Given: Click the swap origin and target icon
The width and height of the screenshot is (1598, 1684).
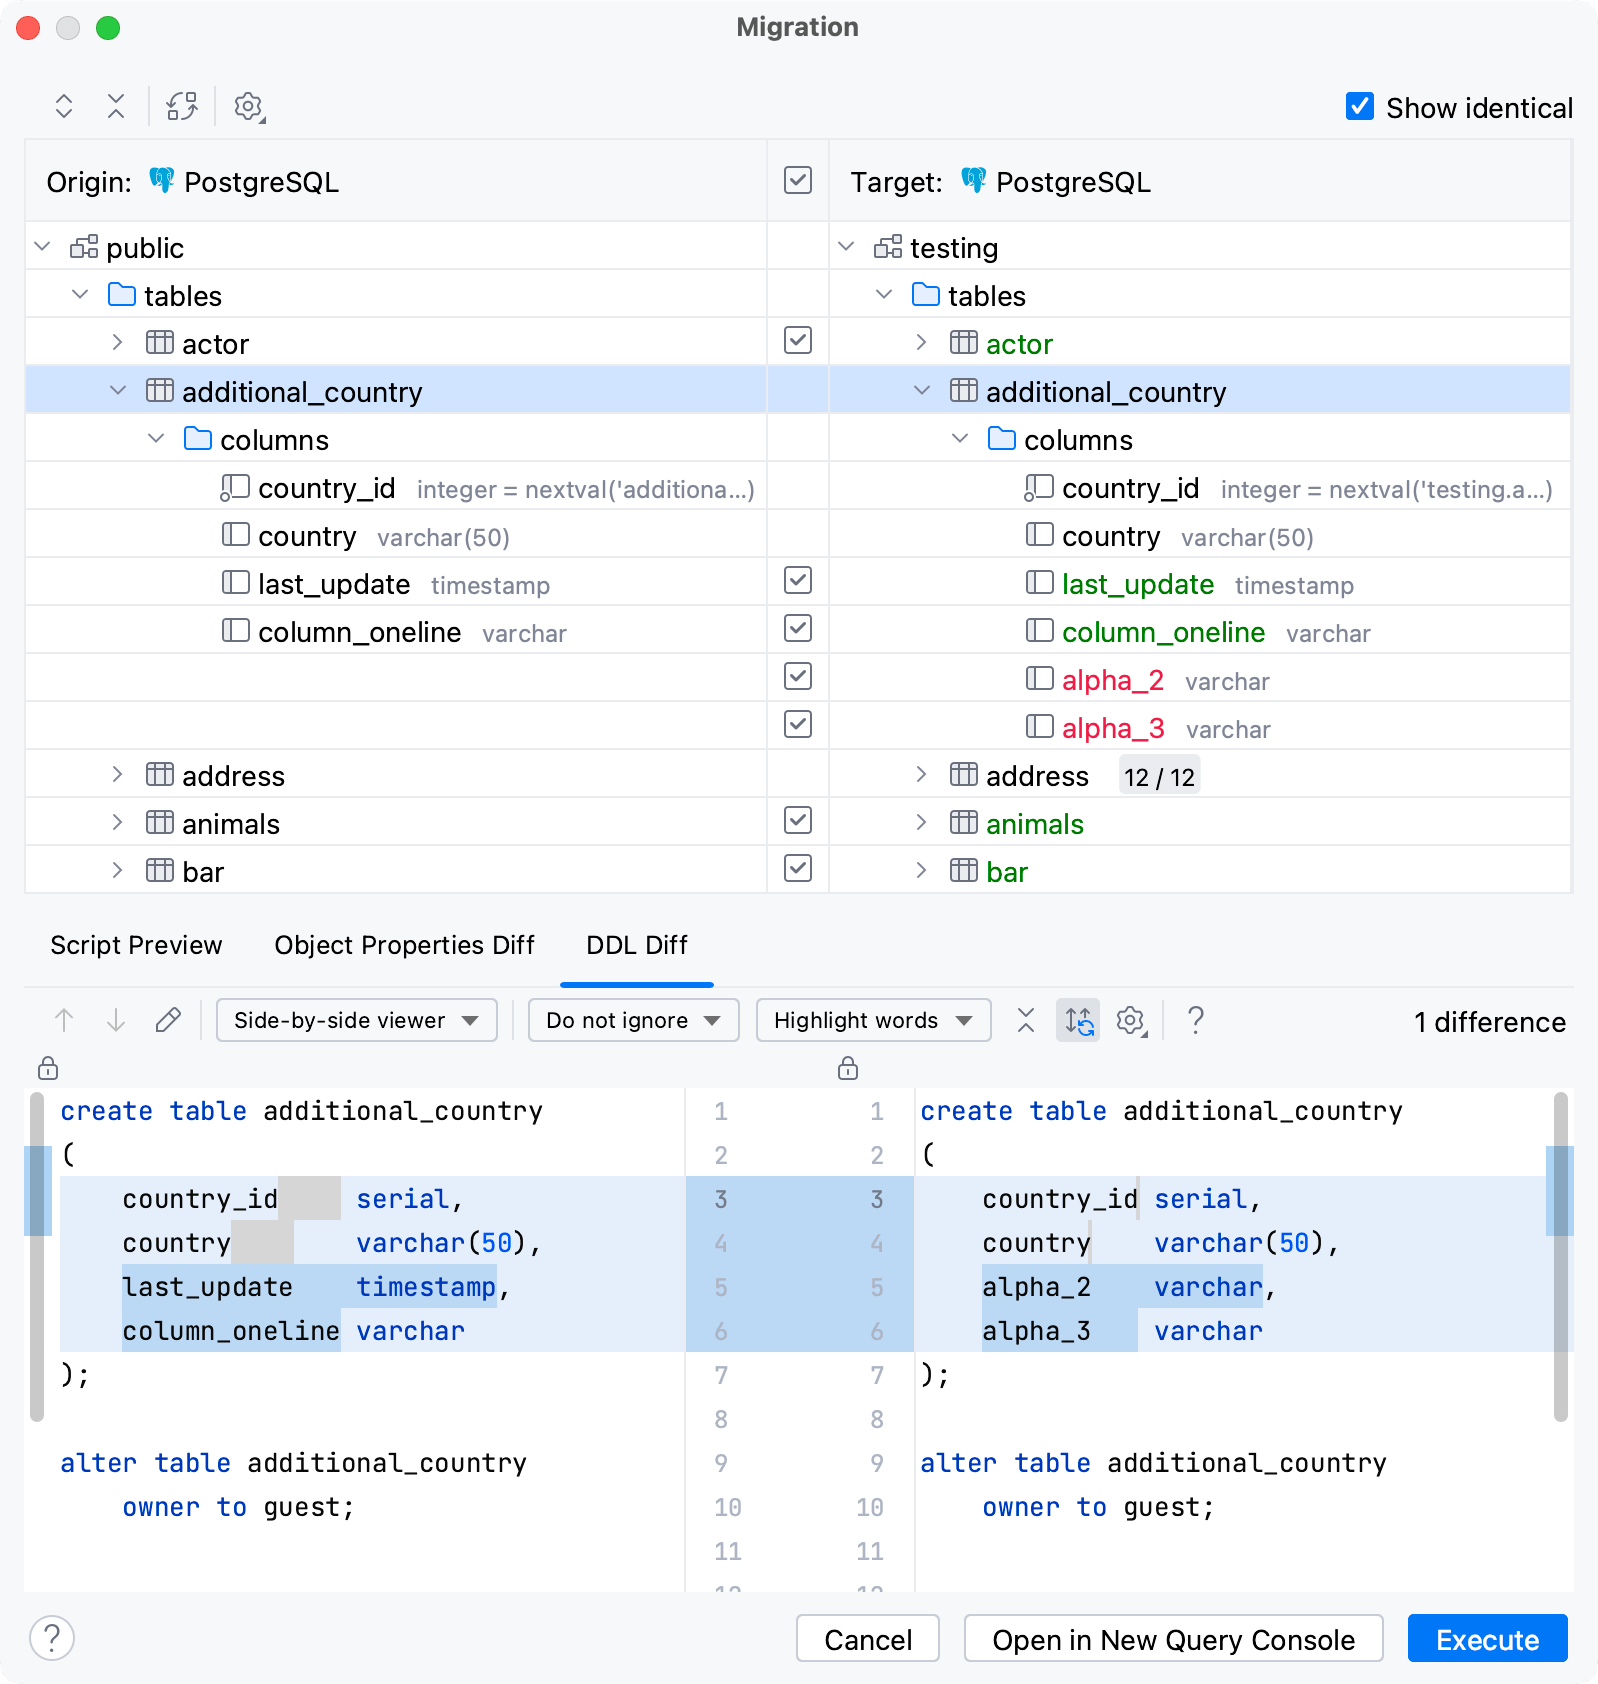Looking at the screenshot, I should click(x=182, y=106).
